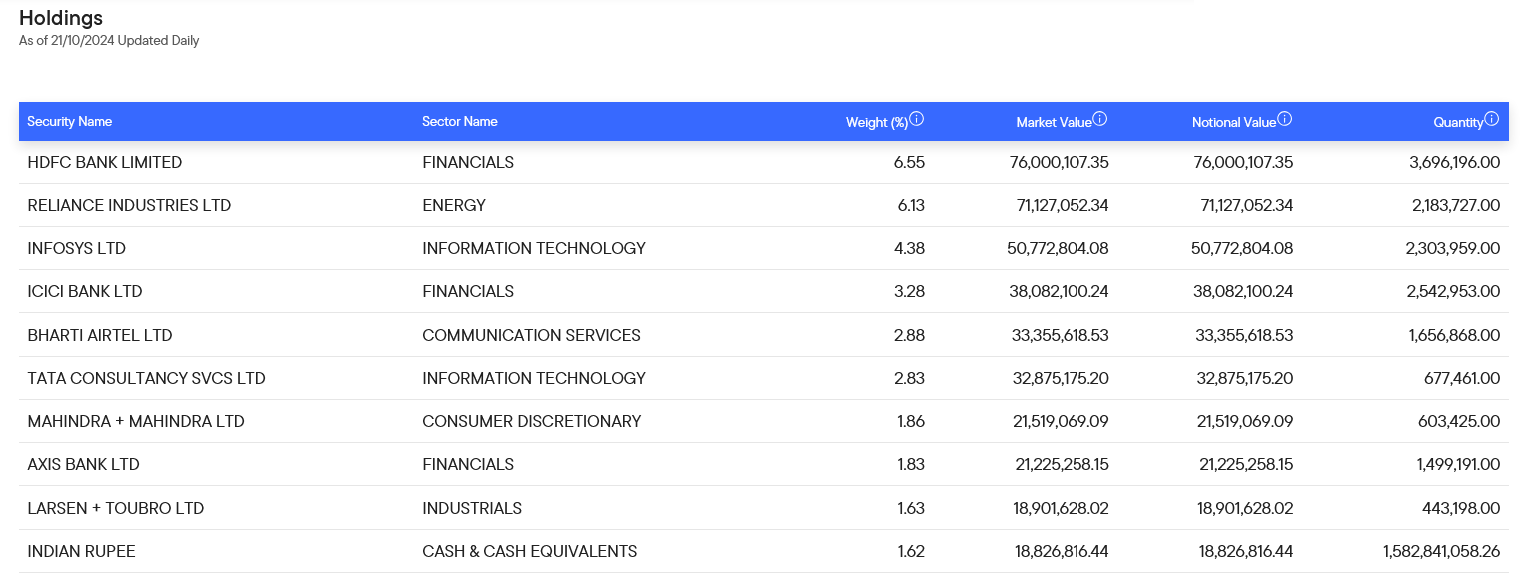Screen dimensions: 1531x584
Task: Click BHARTI AIRTEL LTD security name
Action: pyautogui.click(x=100, y=335)
